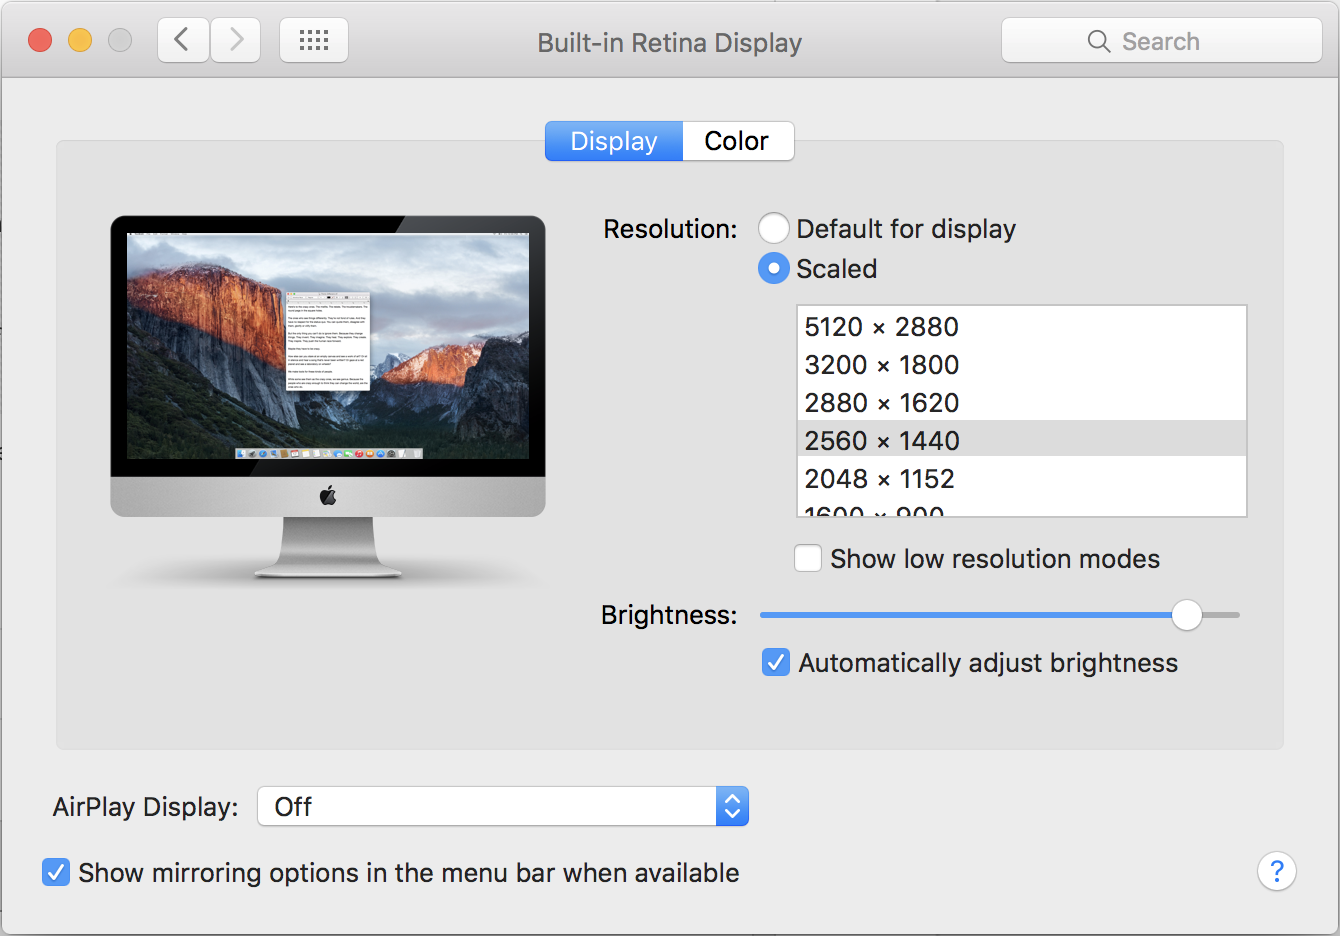Choose the 3200 × 1800 resolution
This screenshot has width=1340, height=936.
coord(1022,365)
